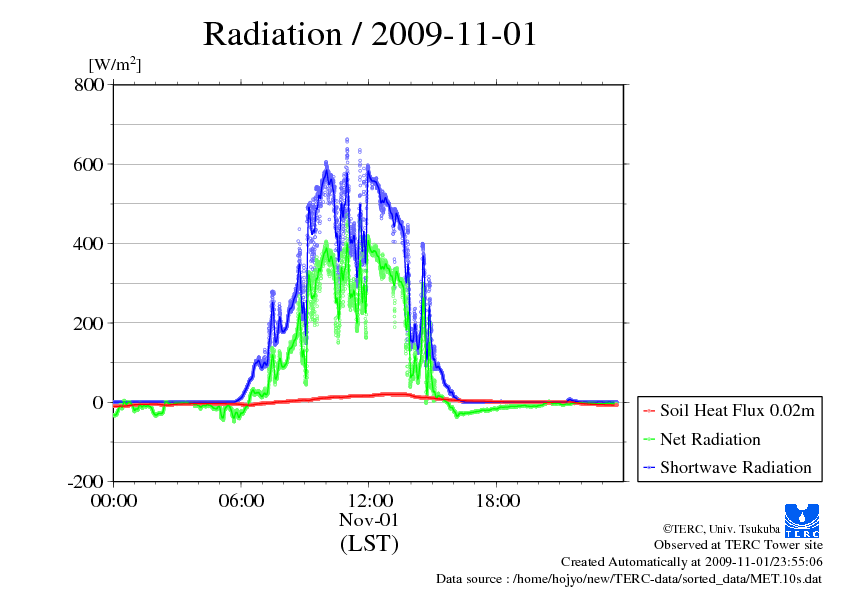Click the '-200' y-axis value

tap(85, 482)
